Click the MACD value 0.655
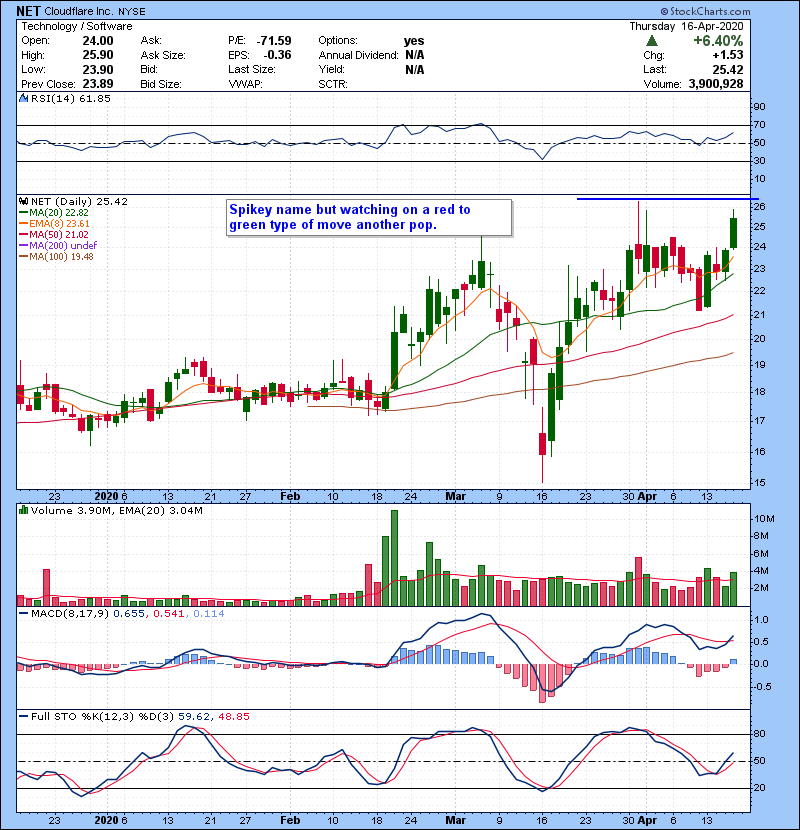800x830 pixels. pyautogui.click(x=129, y=614)
